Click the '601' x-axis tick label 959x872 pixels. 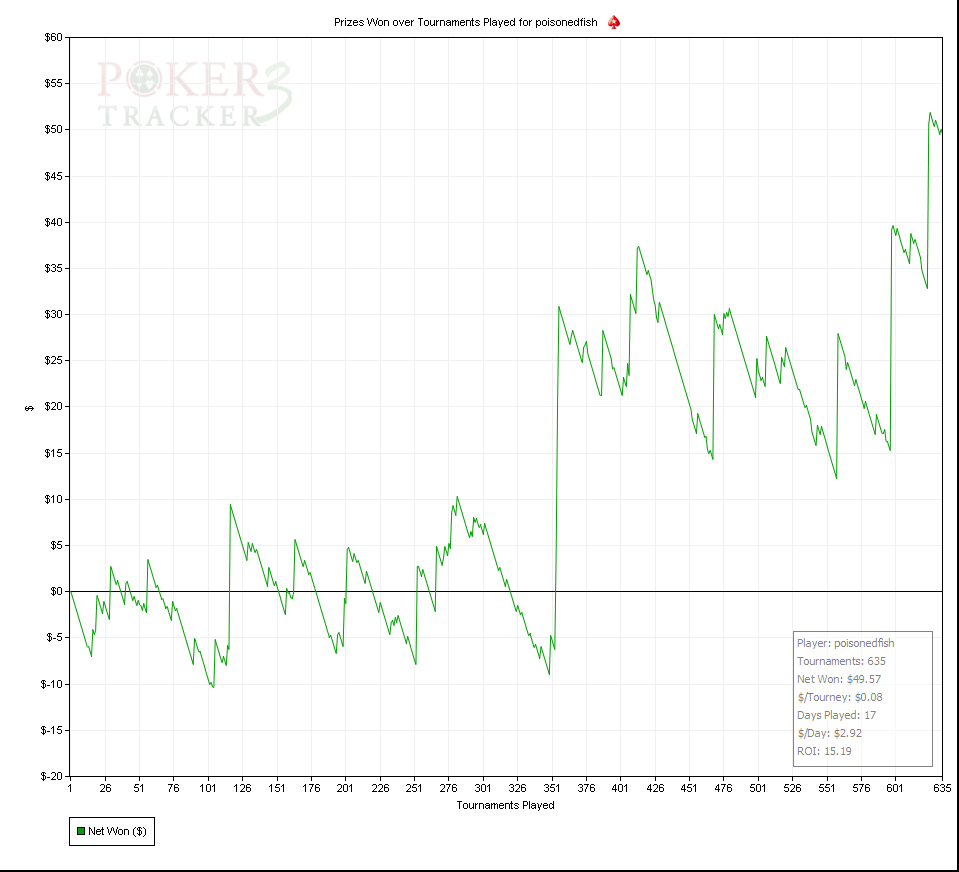895,788
